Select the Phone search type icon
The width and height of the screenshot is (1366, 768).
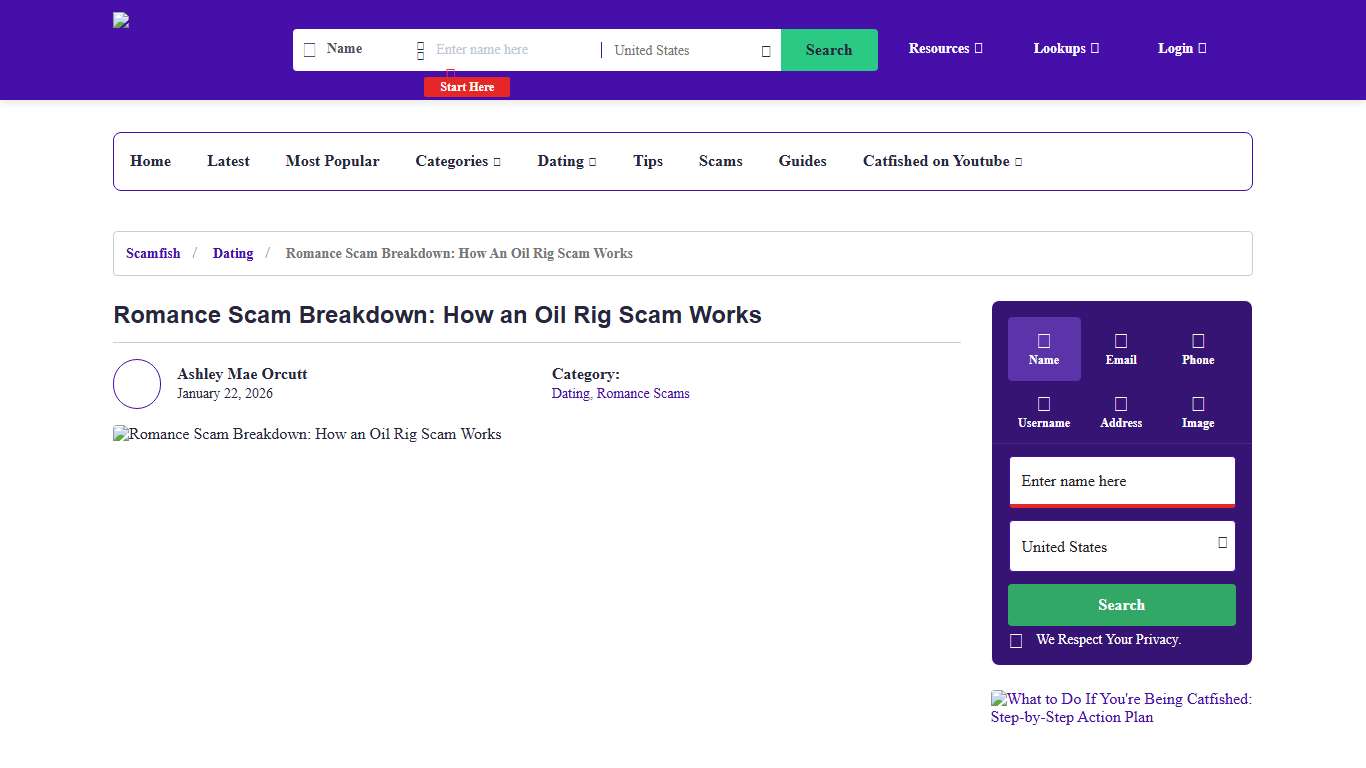pyautogui.click(x=1197, y=343)
